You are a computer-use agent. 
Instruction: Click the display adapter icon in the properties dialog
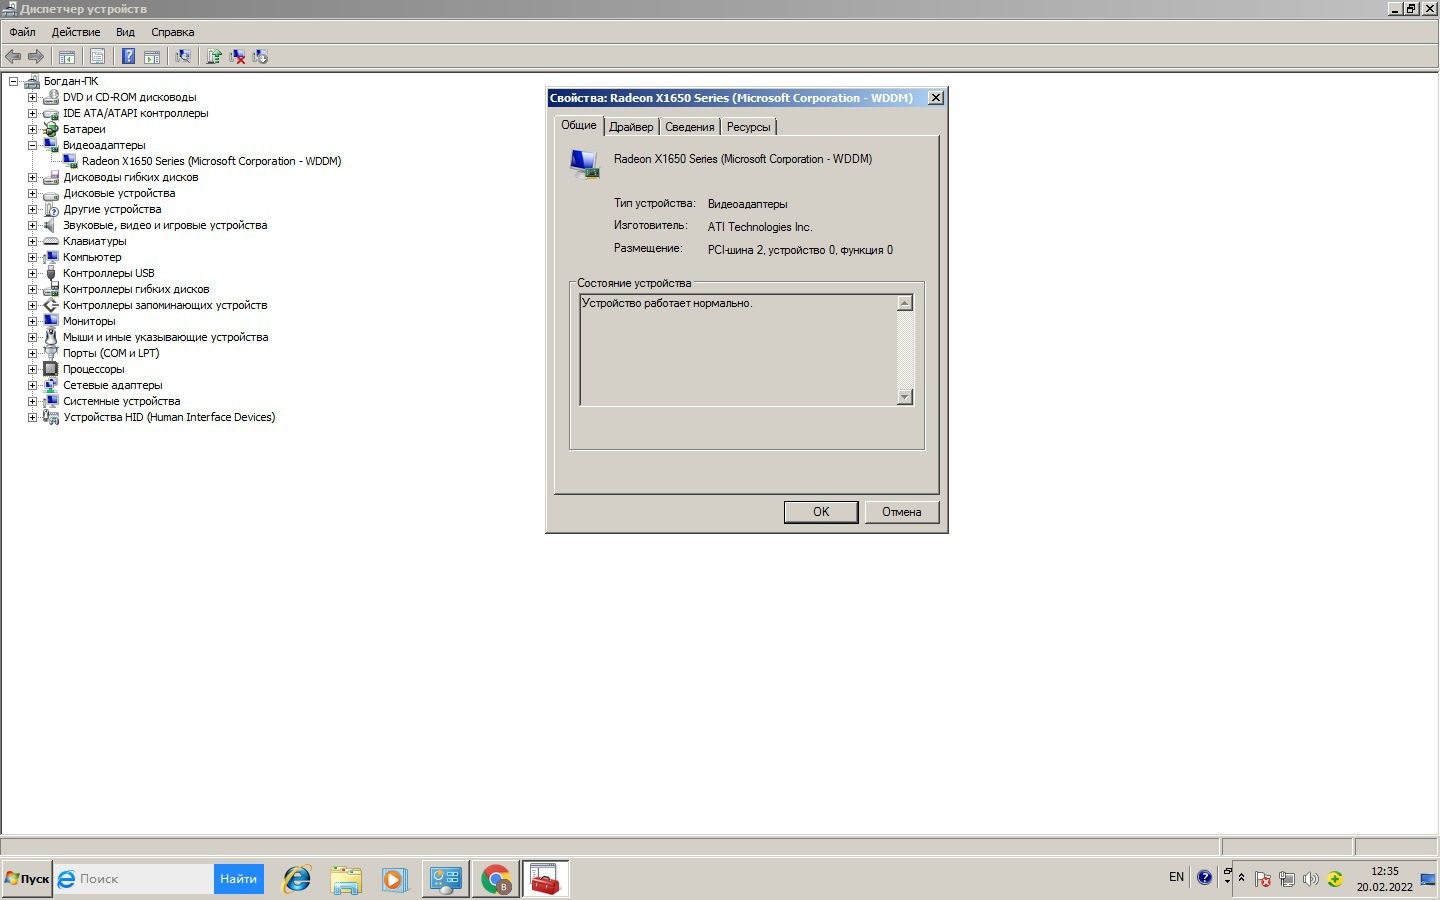tap(585, 164)
